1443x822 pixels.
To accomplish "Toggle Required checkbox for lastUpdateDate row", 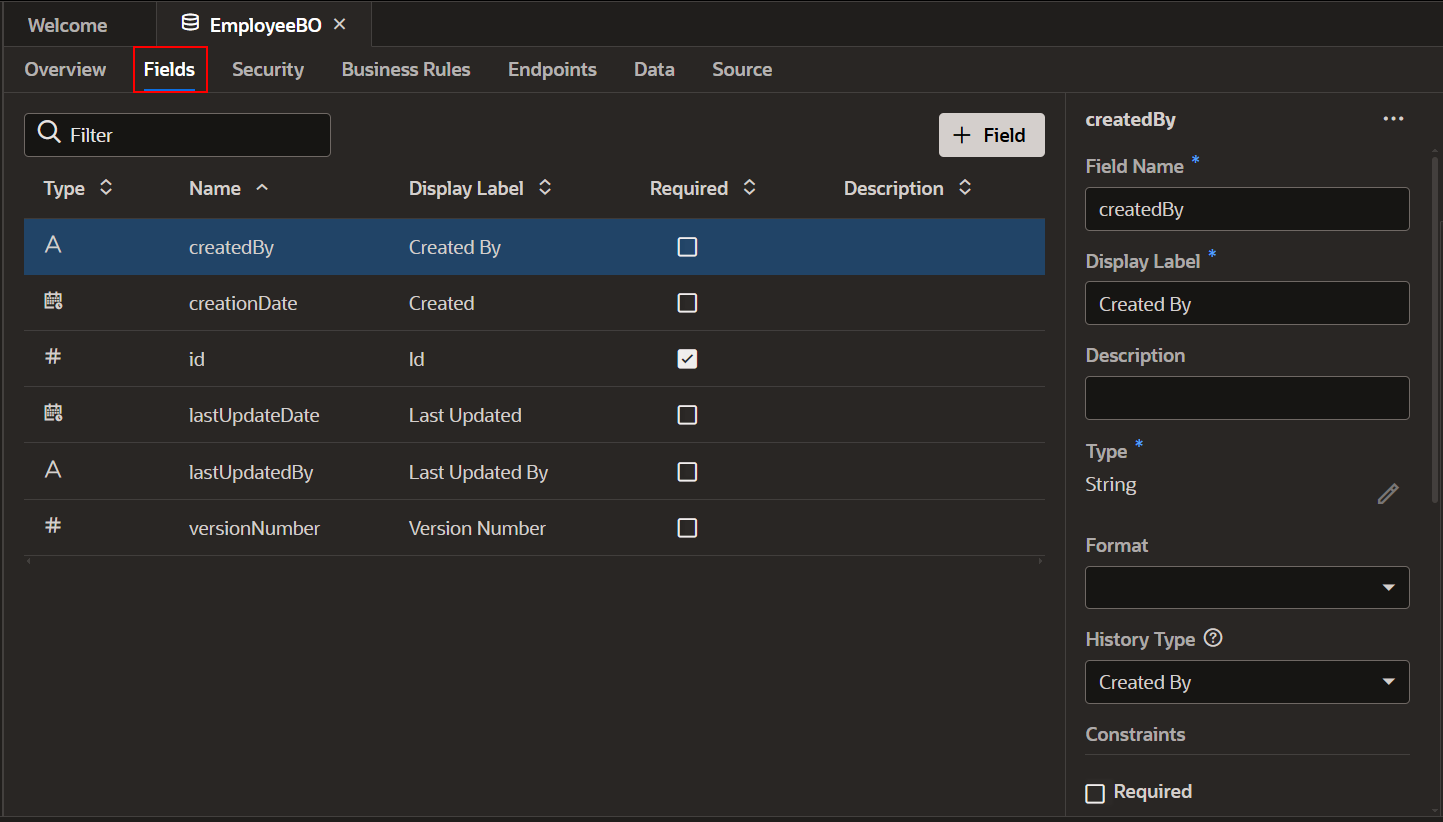I will pyautogui.click(x=687, y=415).
